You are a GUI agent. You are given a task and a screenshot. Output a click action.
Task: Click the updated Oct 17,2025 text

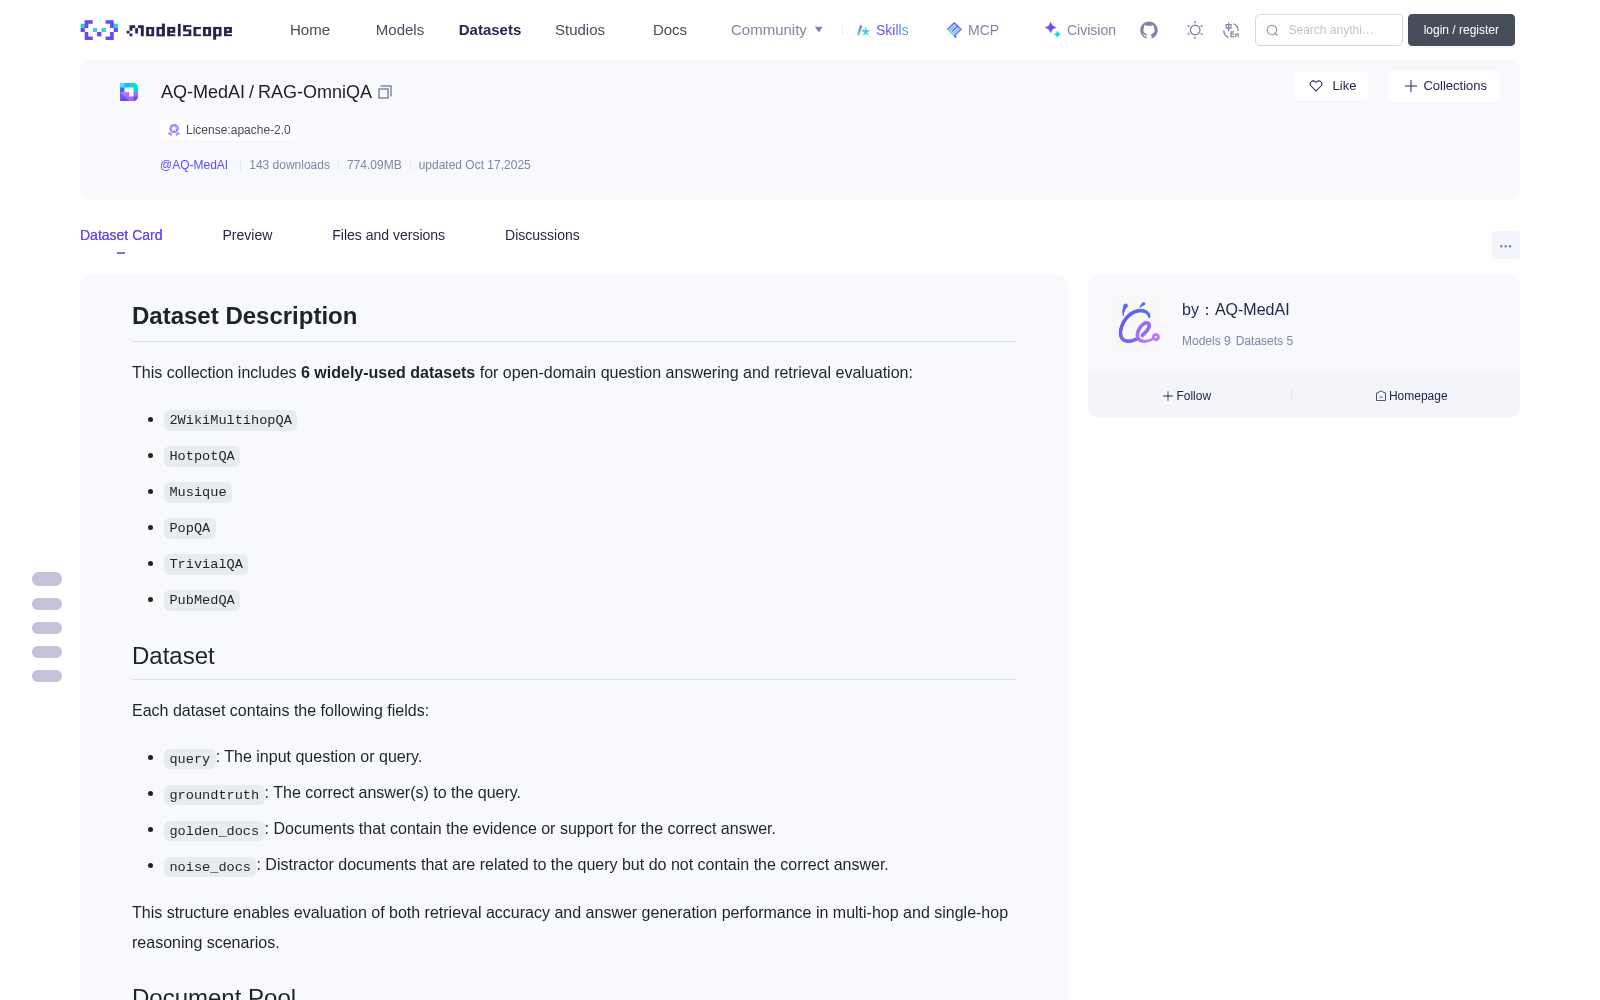point(474,165)
